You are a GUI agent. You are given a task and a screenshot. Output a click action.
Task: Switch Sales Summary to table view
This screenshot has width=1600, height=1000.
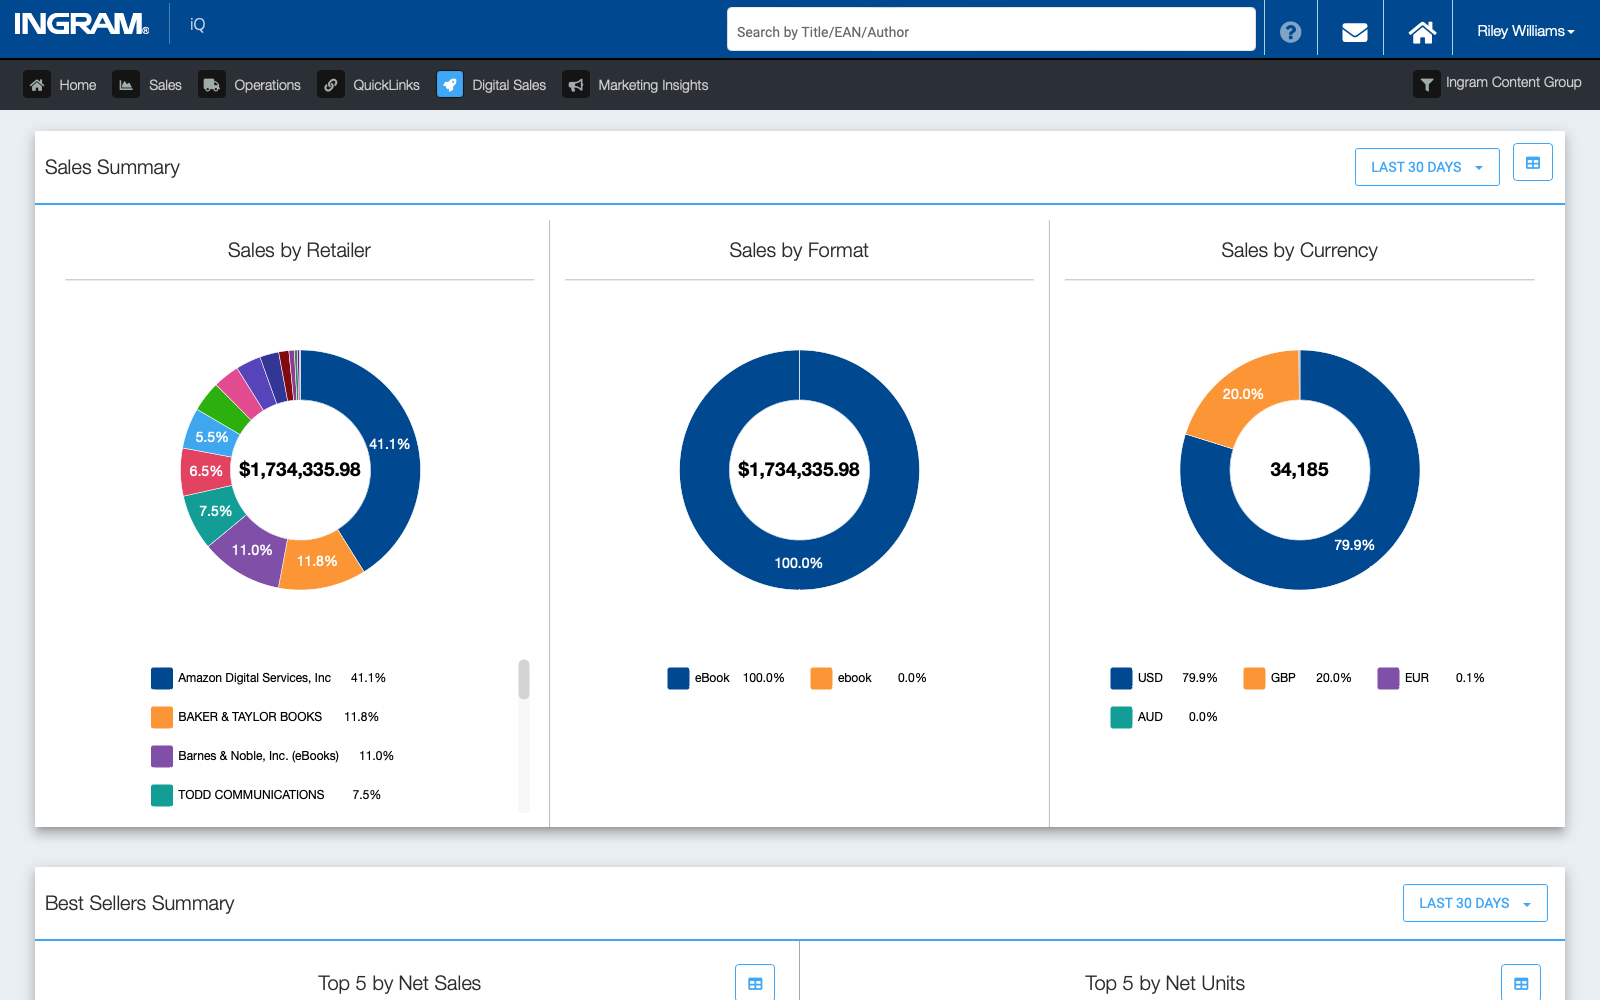coord(1532,163)
